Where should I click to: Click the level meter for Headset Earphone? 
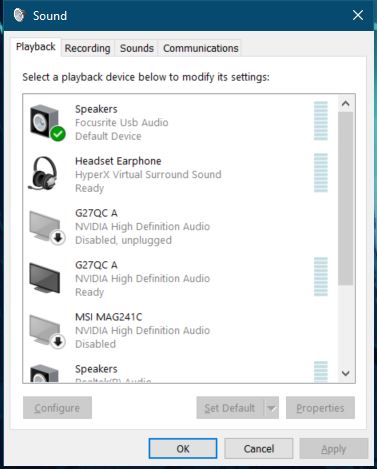tap(321, 173)
